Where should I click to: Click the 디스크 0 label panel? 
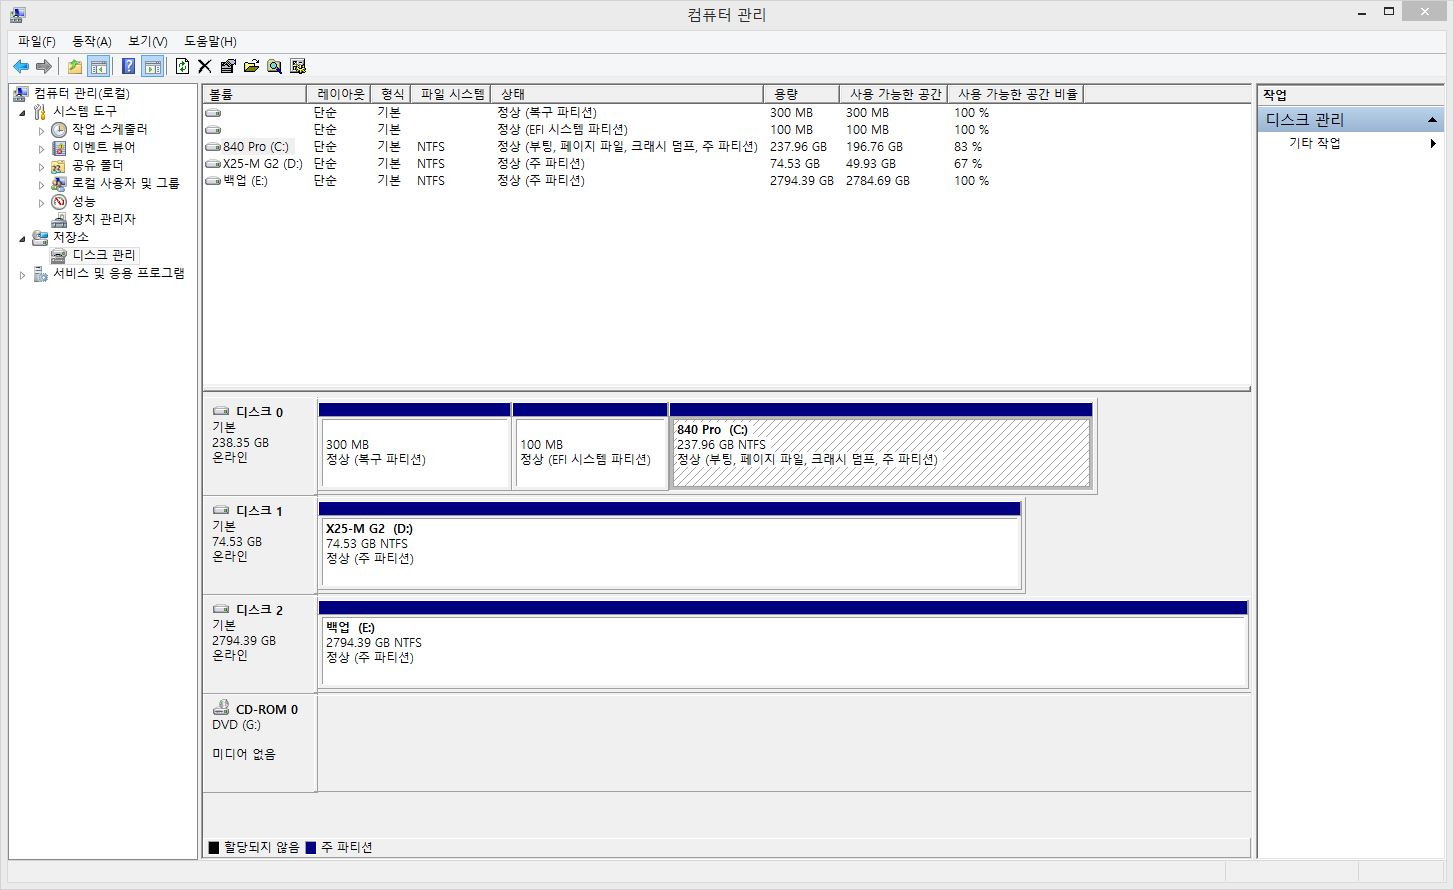260,446
